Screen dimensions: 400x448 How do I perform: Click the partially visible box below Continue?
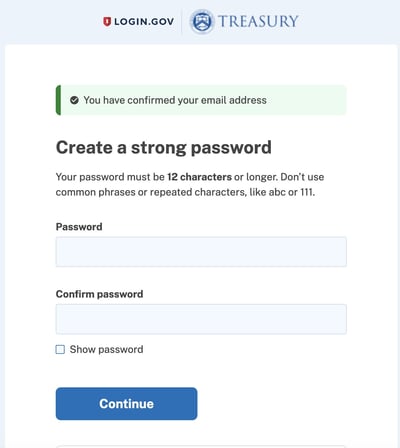click(201, 446)
